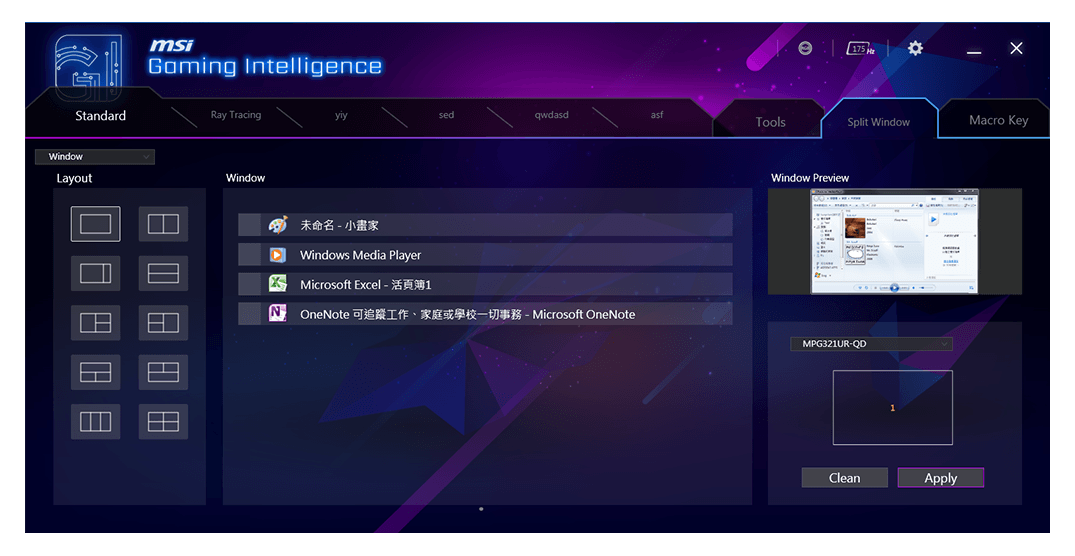The image size is (1075, 556).
Task: Select the Ray Tracing profile tab
Action: pos(235,115)
